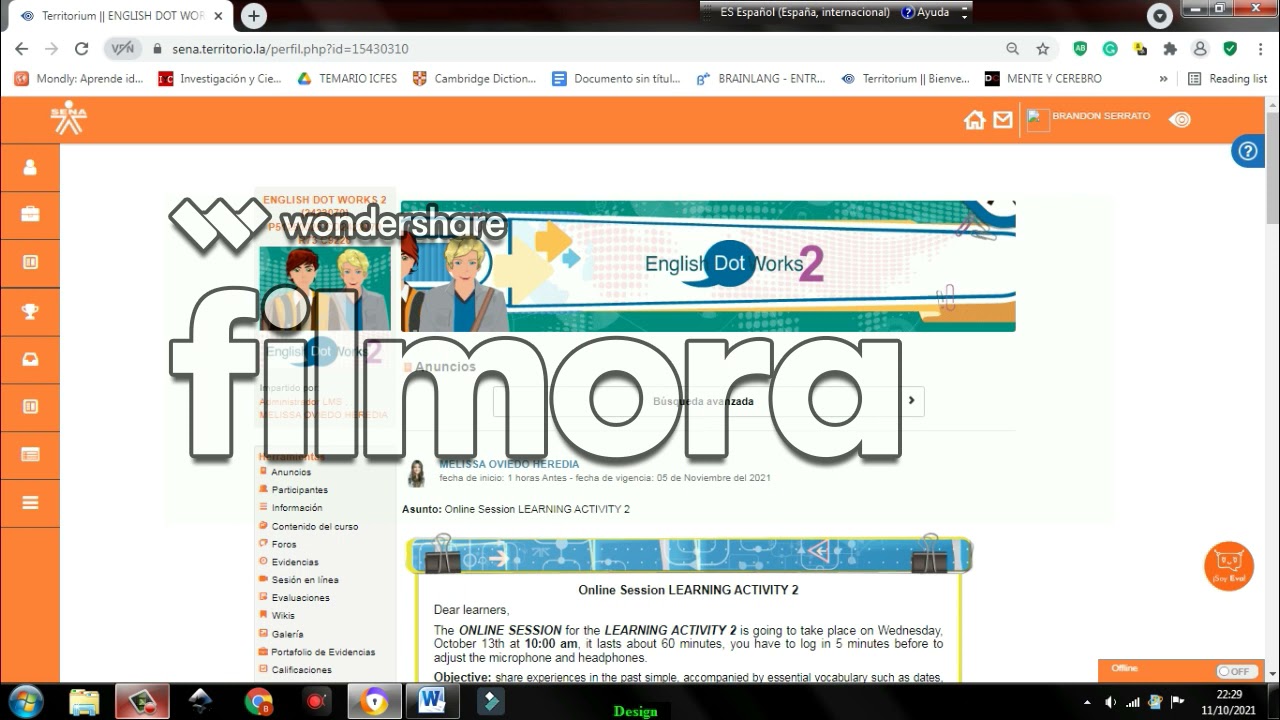Open the TEMARIO ICFES bookmark
Viewport: 1280px width, 720px height.
click(347, 78)
